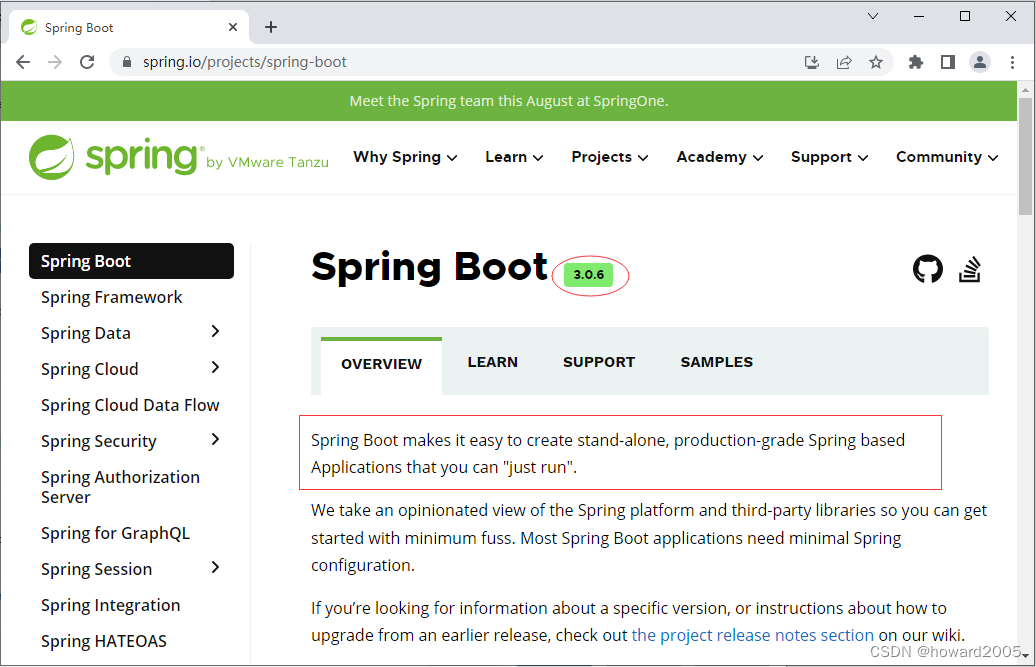Close the Spring Boot browser tab
The width and height of the screenshot is (1036, 667).
click(233, 27)
